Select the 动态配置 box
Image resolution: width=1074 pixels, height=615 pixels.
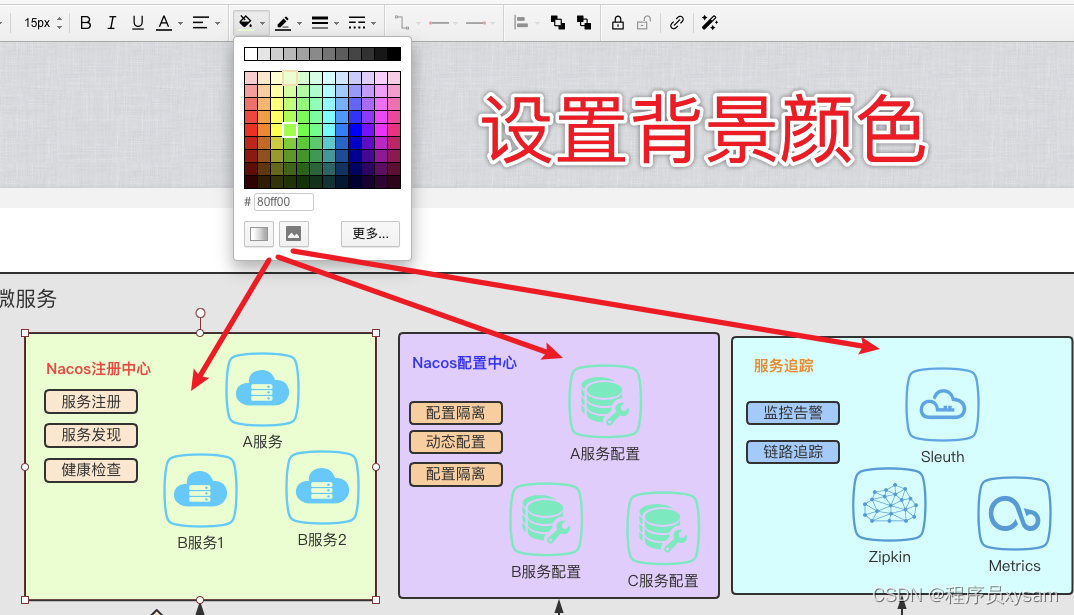(456, 442)
